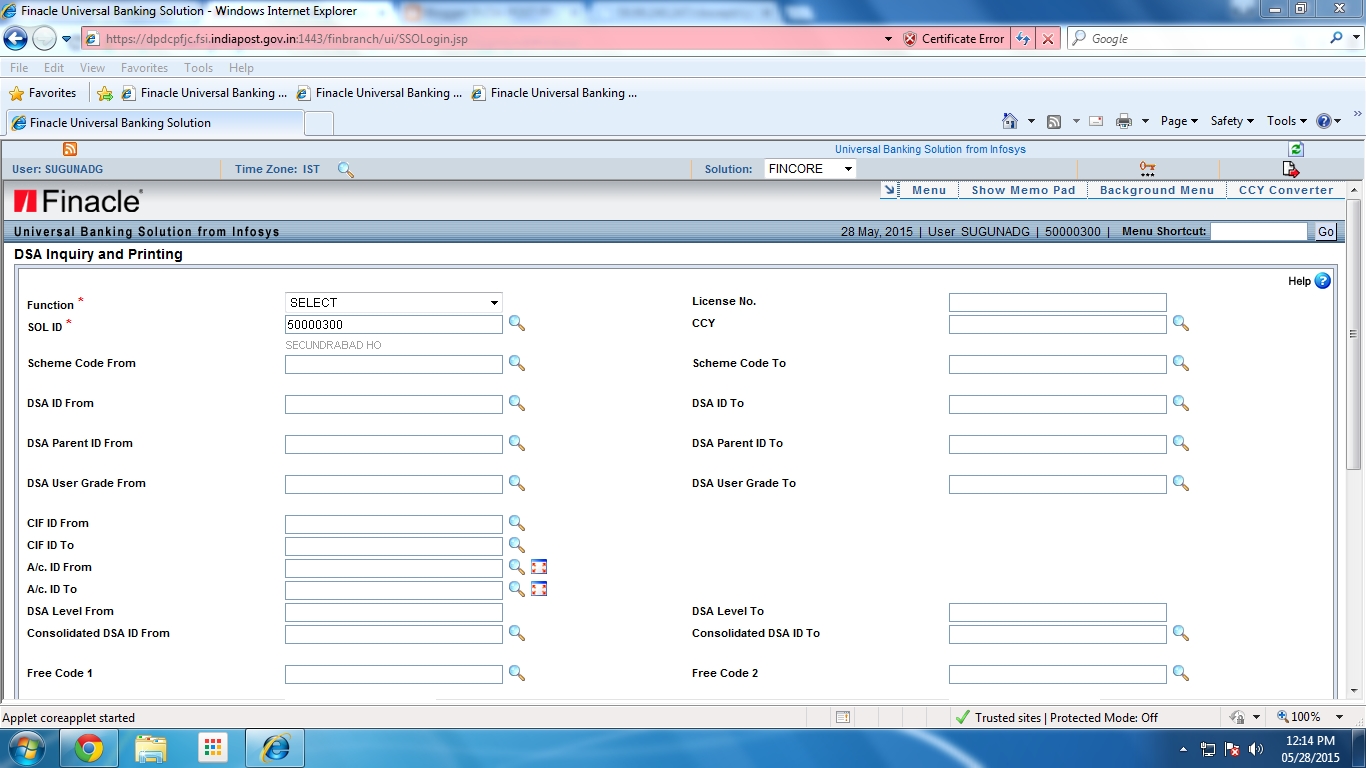Image resolution: width=1366 pixels, height=768 pixels.
Task: Click the refresh icon above Background Menu
Action: (1295, 148)
